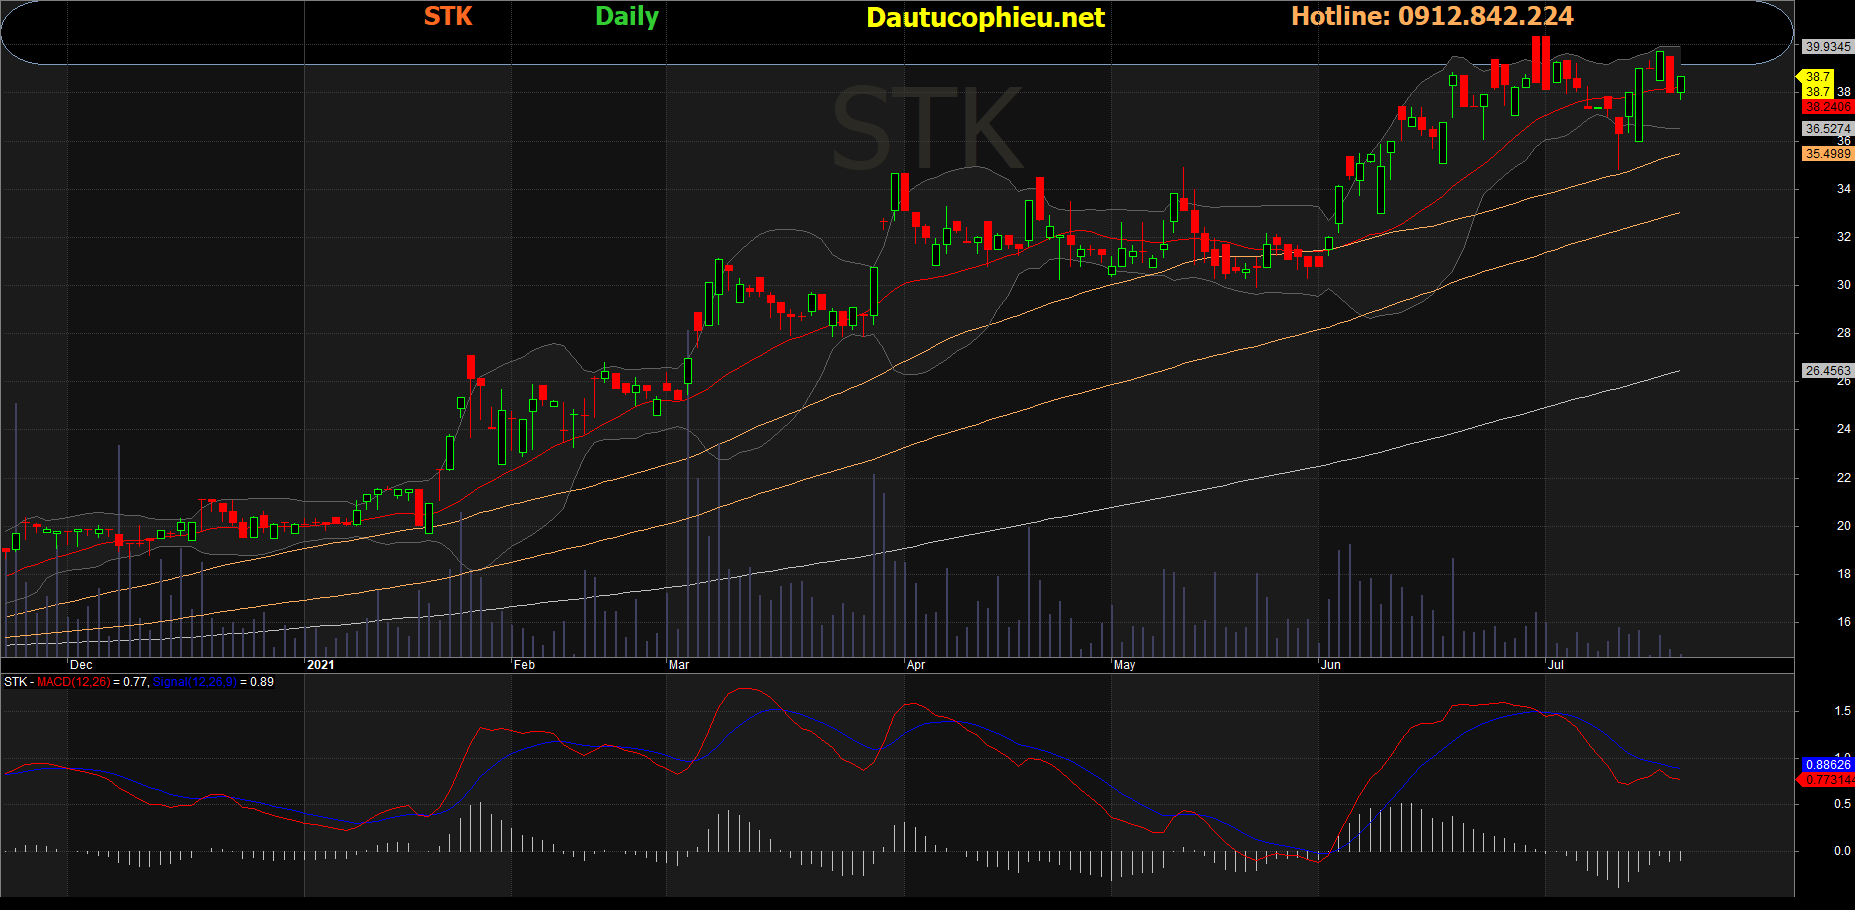Screen dimensions: 1855x910
Task: Click the Dautucophieu.net website title
Action: tap(984, 18)
